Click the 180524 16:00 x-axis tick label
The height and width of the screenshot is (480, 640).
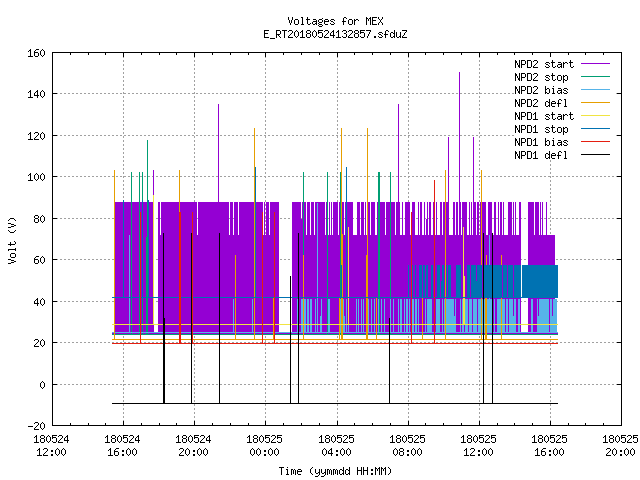(122, 446)
